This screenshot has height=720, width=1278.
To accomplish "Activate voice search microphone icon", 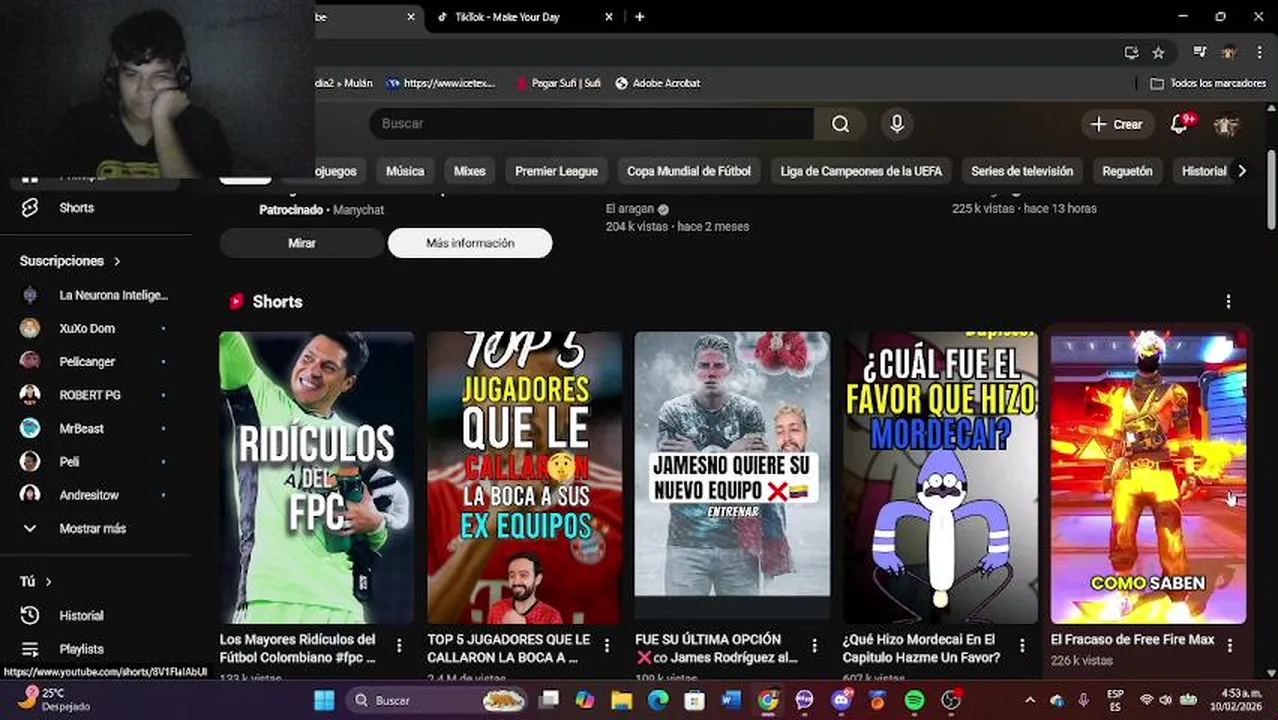I will click(897, 124).
